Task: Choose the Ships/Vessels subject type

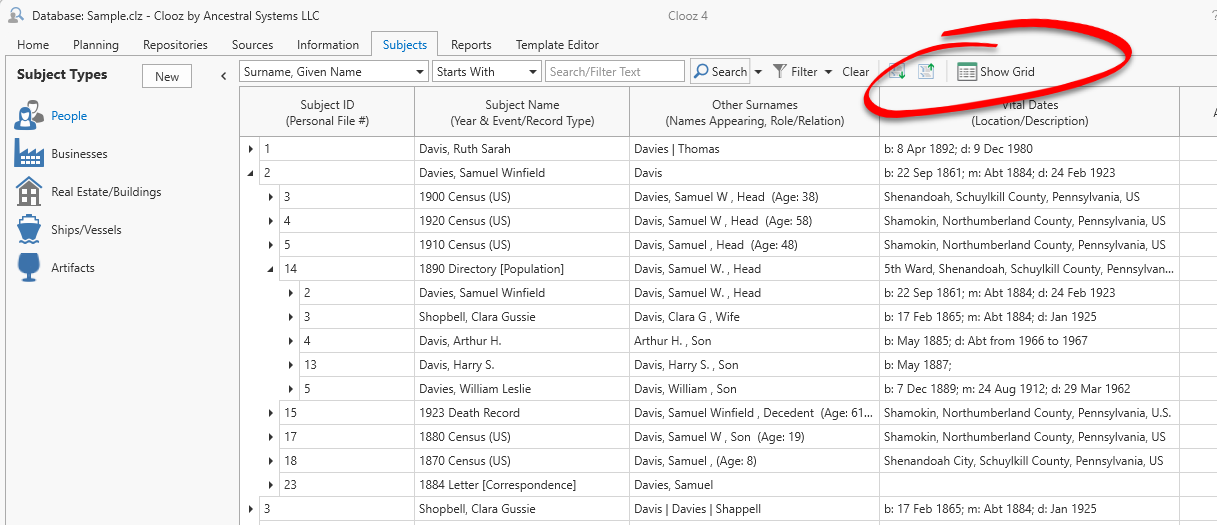Action: 86,230
